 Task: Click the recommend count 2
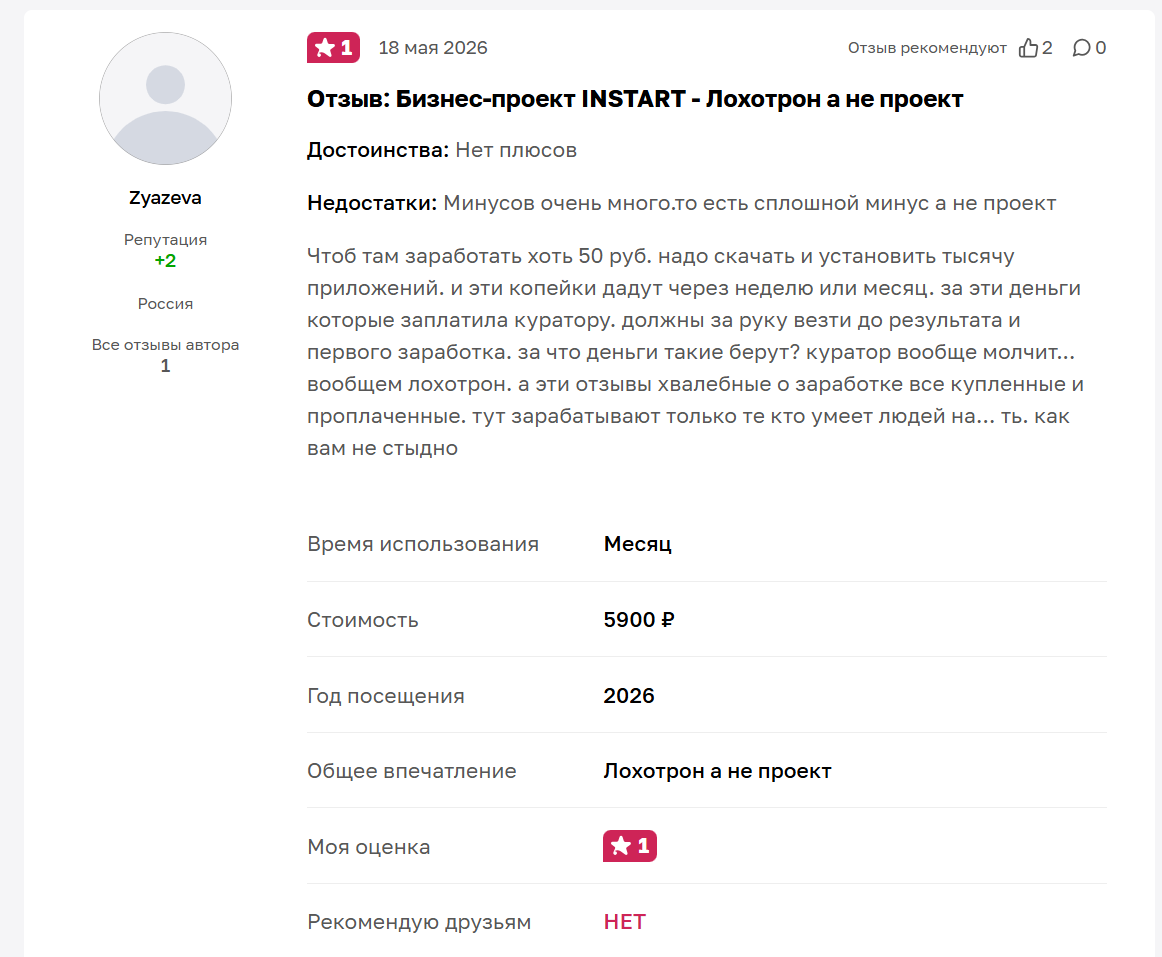1047,47
